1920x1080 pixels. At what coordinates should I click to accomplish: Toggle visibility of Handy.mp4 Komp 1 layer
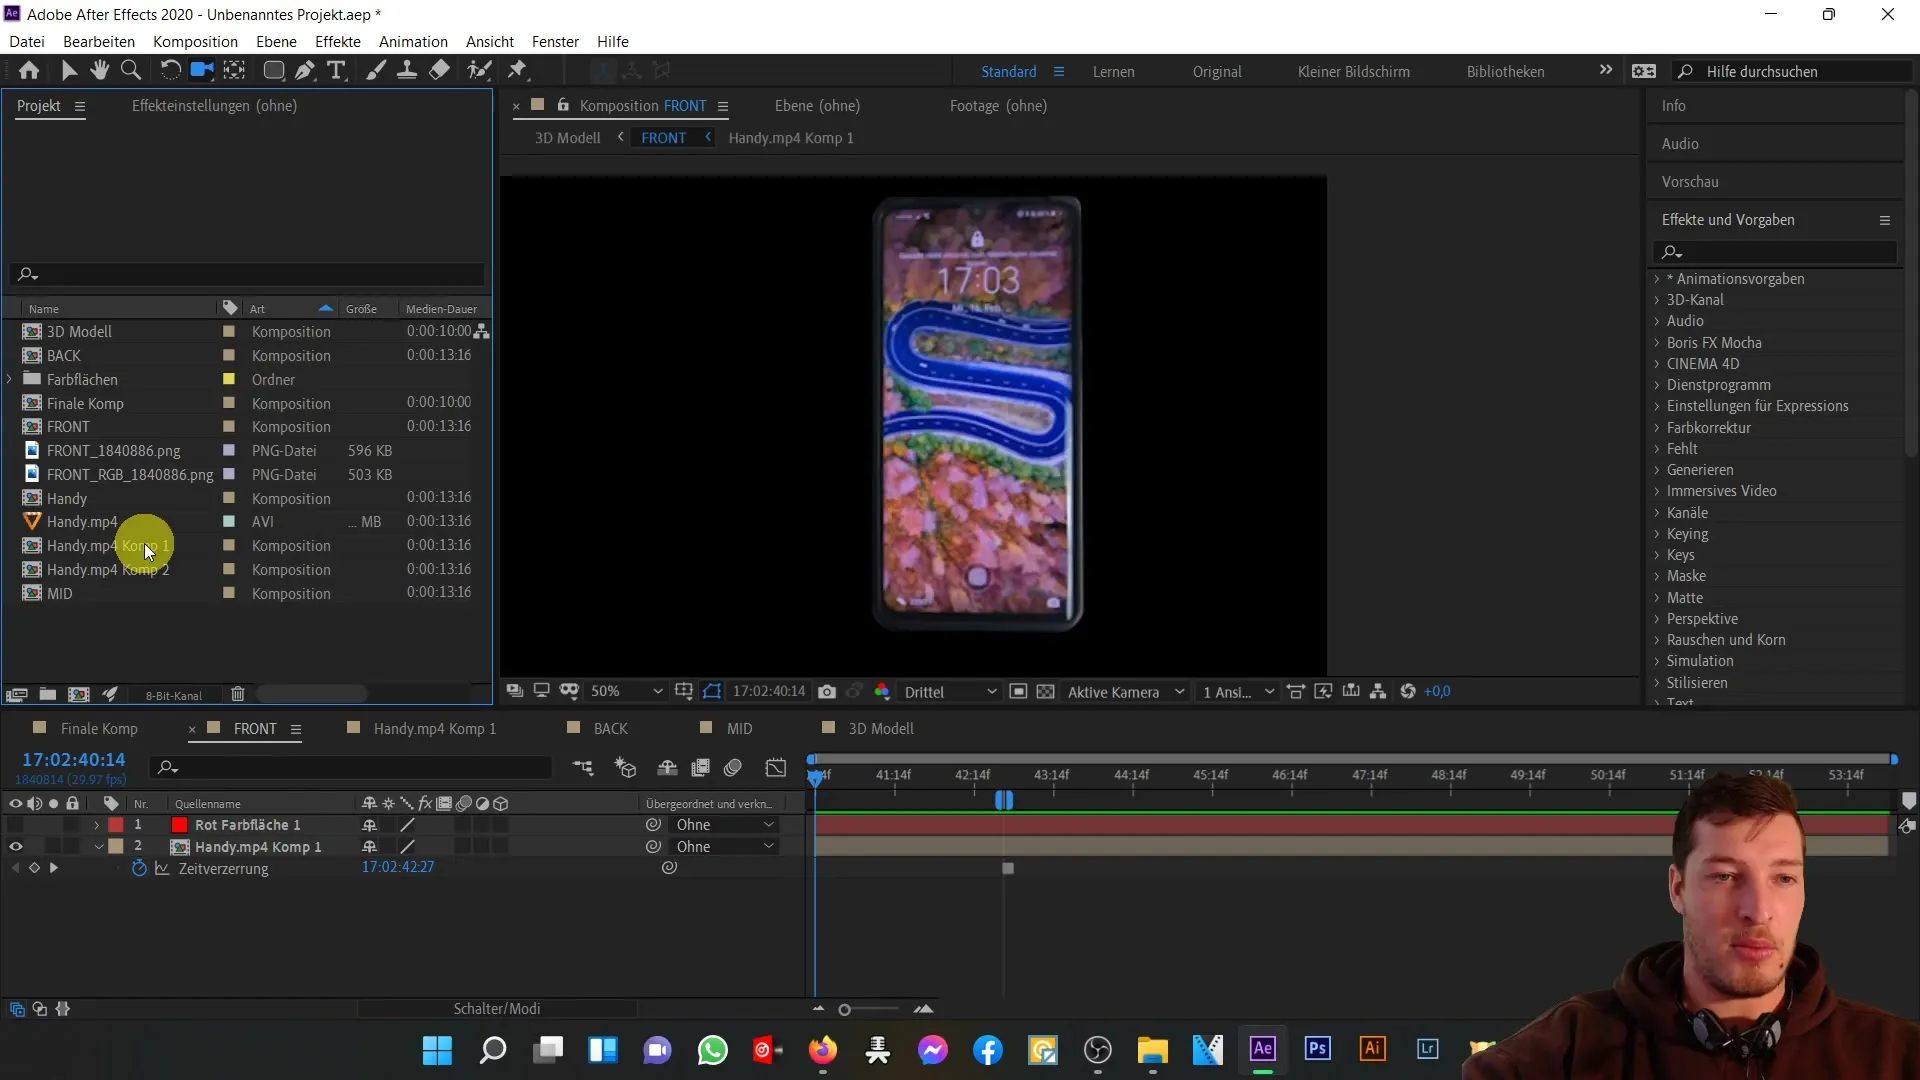15,845
